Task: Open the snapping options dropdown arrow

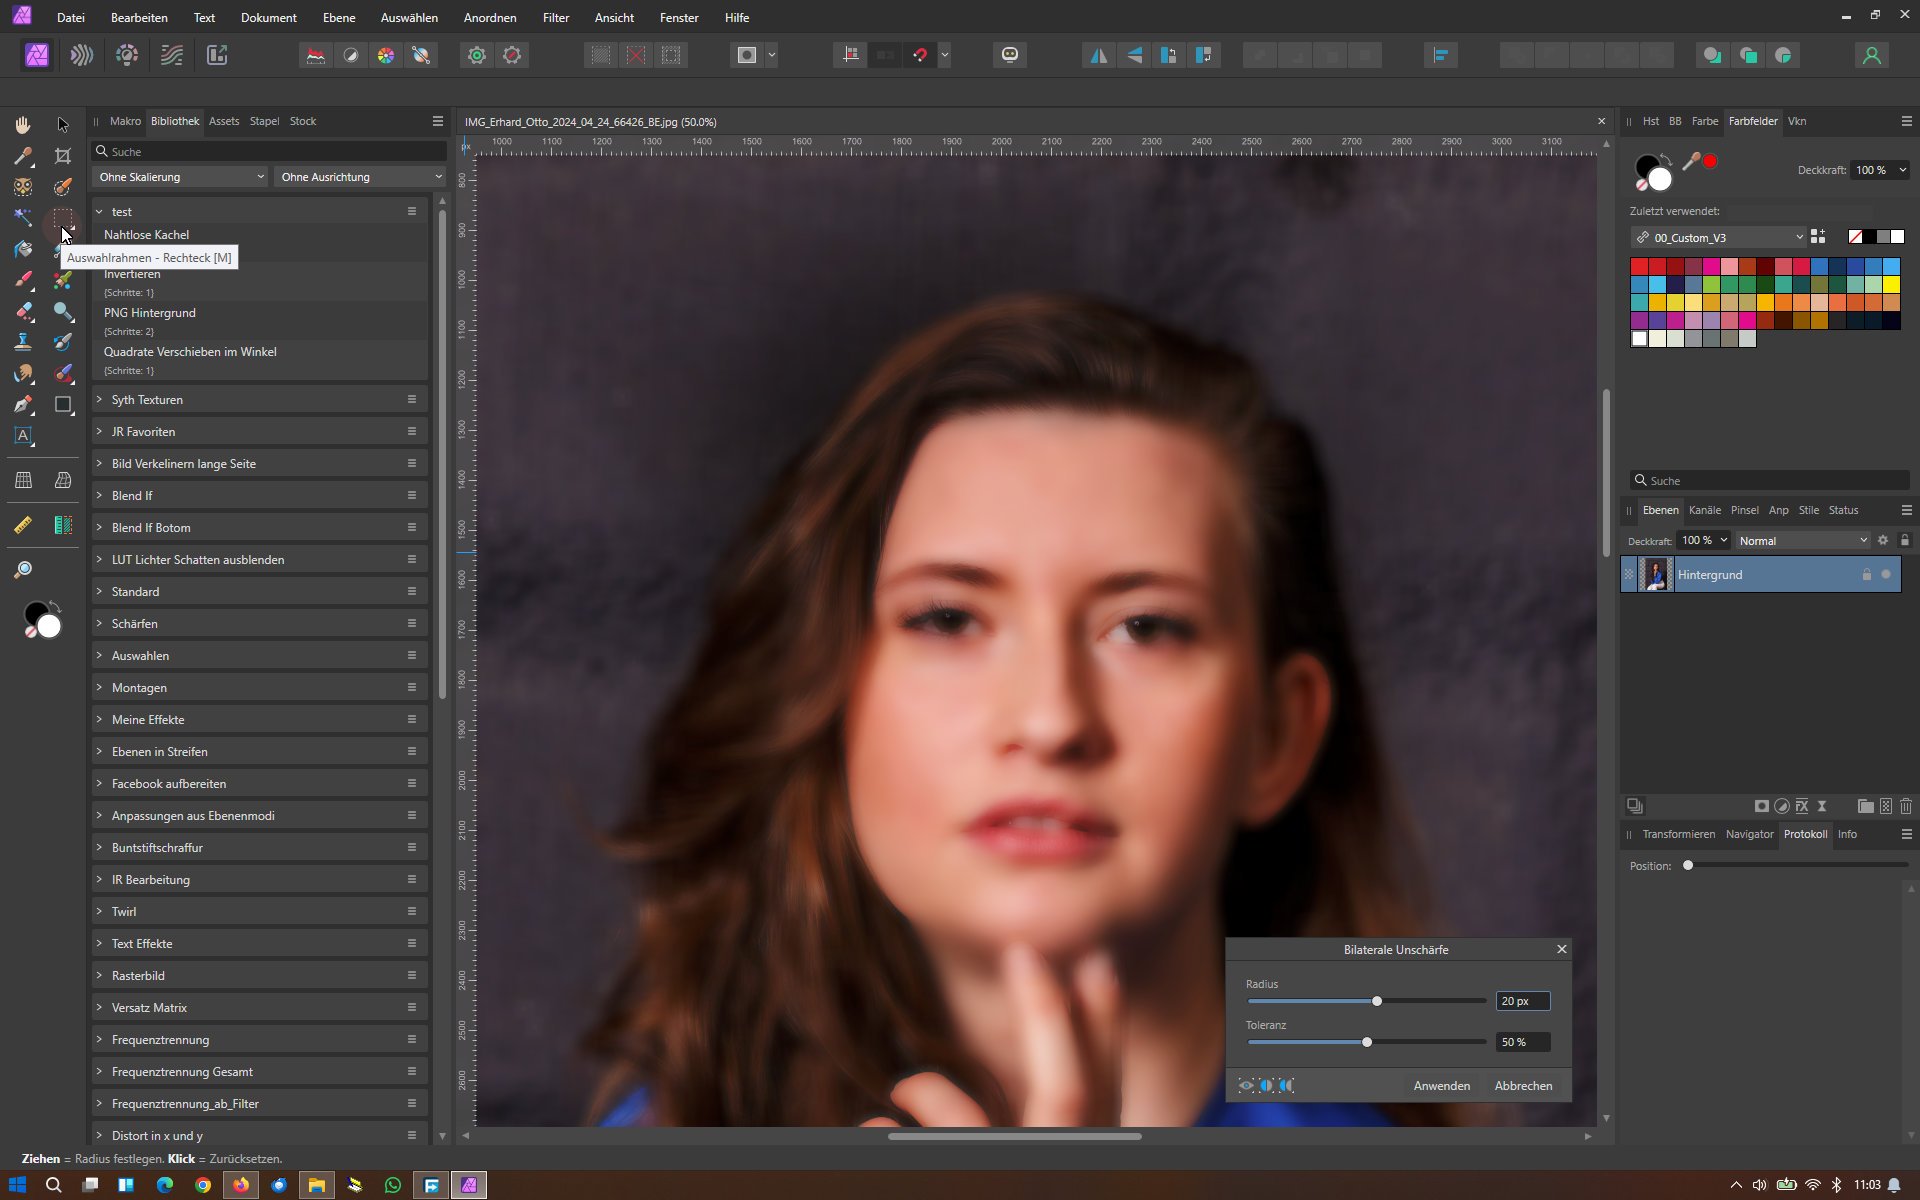Action: pyautogui.click(x=945, y=55)
